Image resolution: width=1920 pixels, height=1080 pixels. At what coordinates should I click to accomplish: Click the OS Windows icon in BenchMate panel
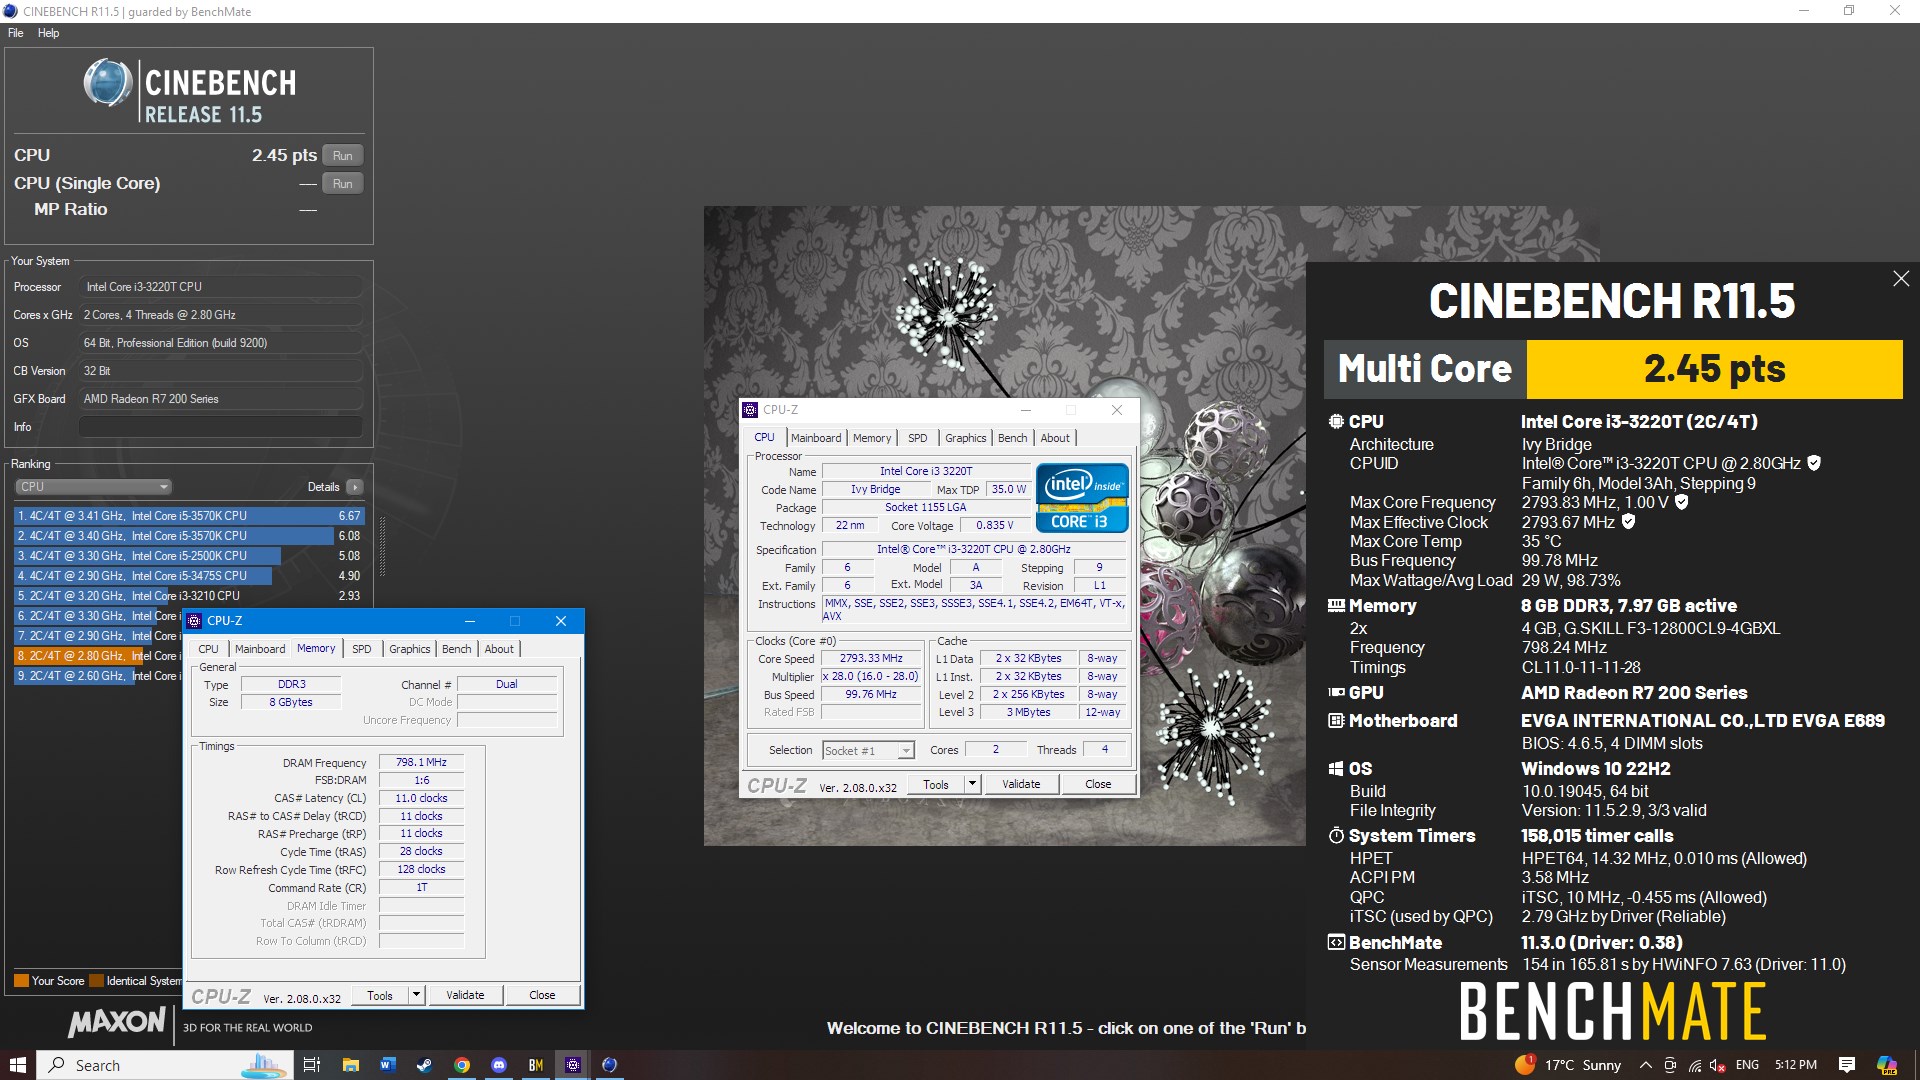click(x=1336, y=769)
